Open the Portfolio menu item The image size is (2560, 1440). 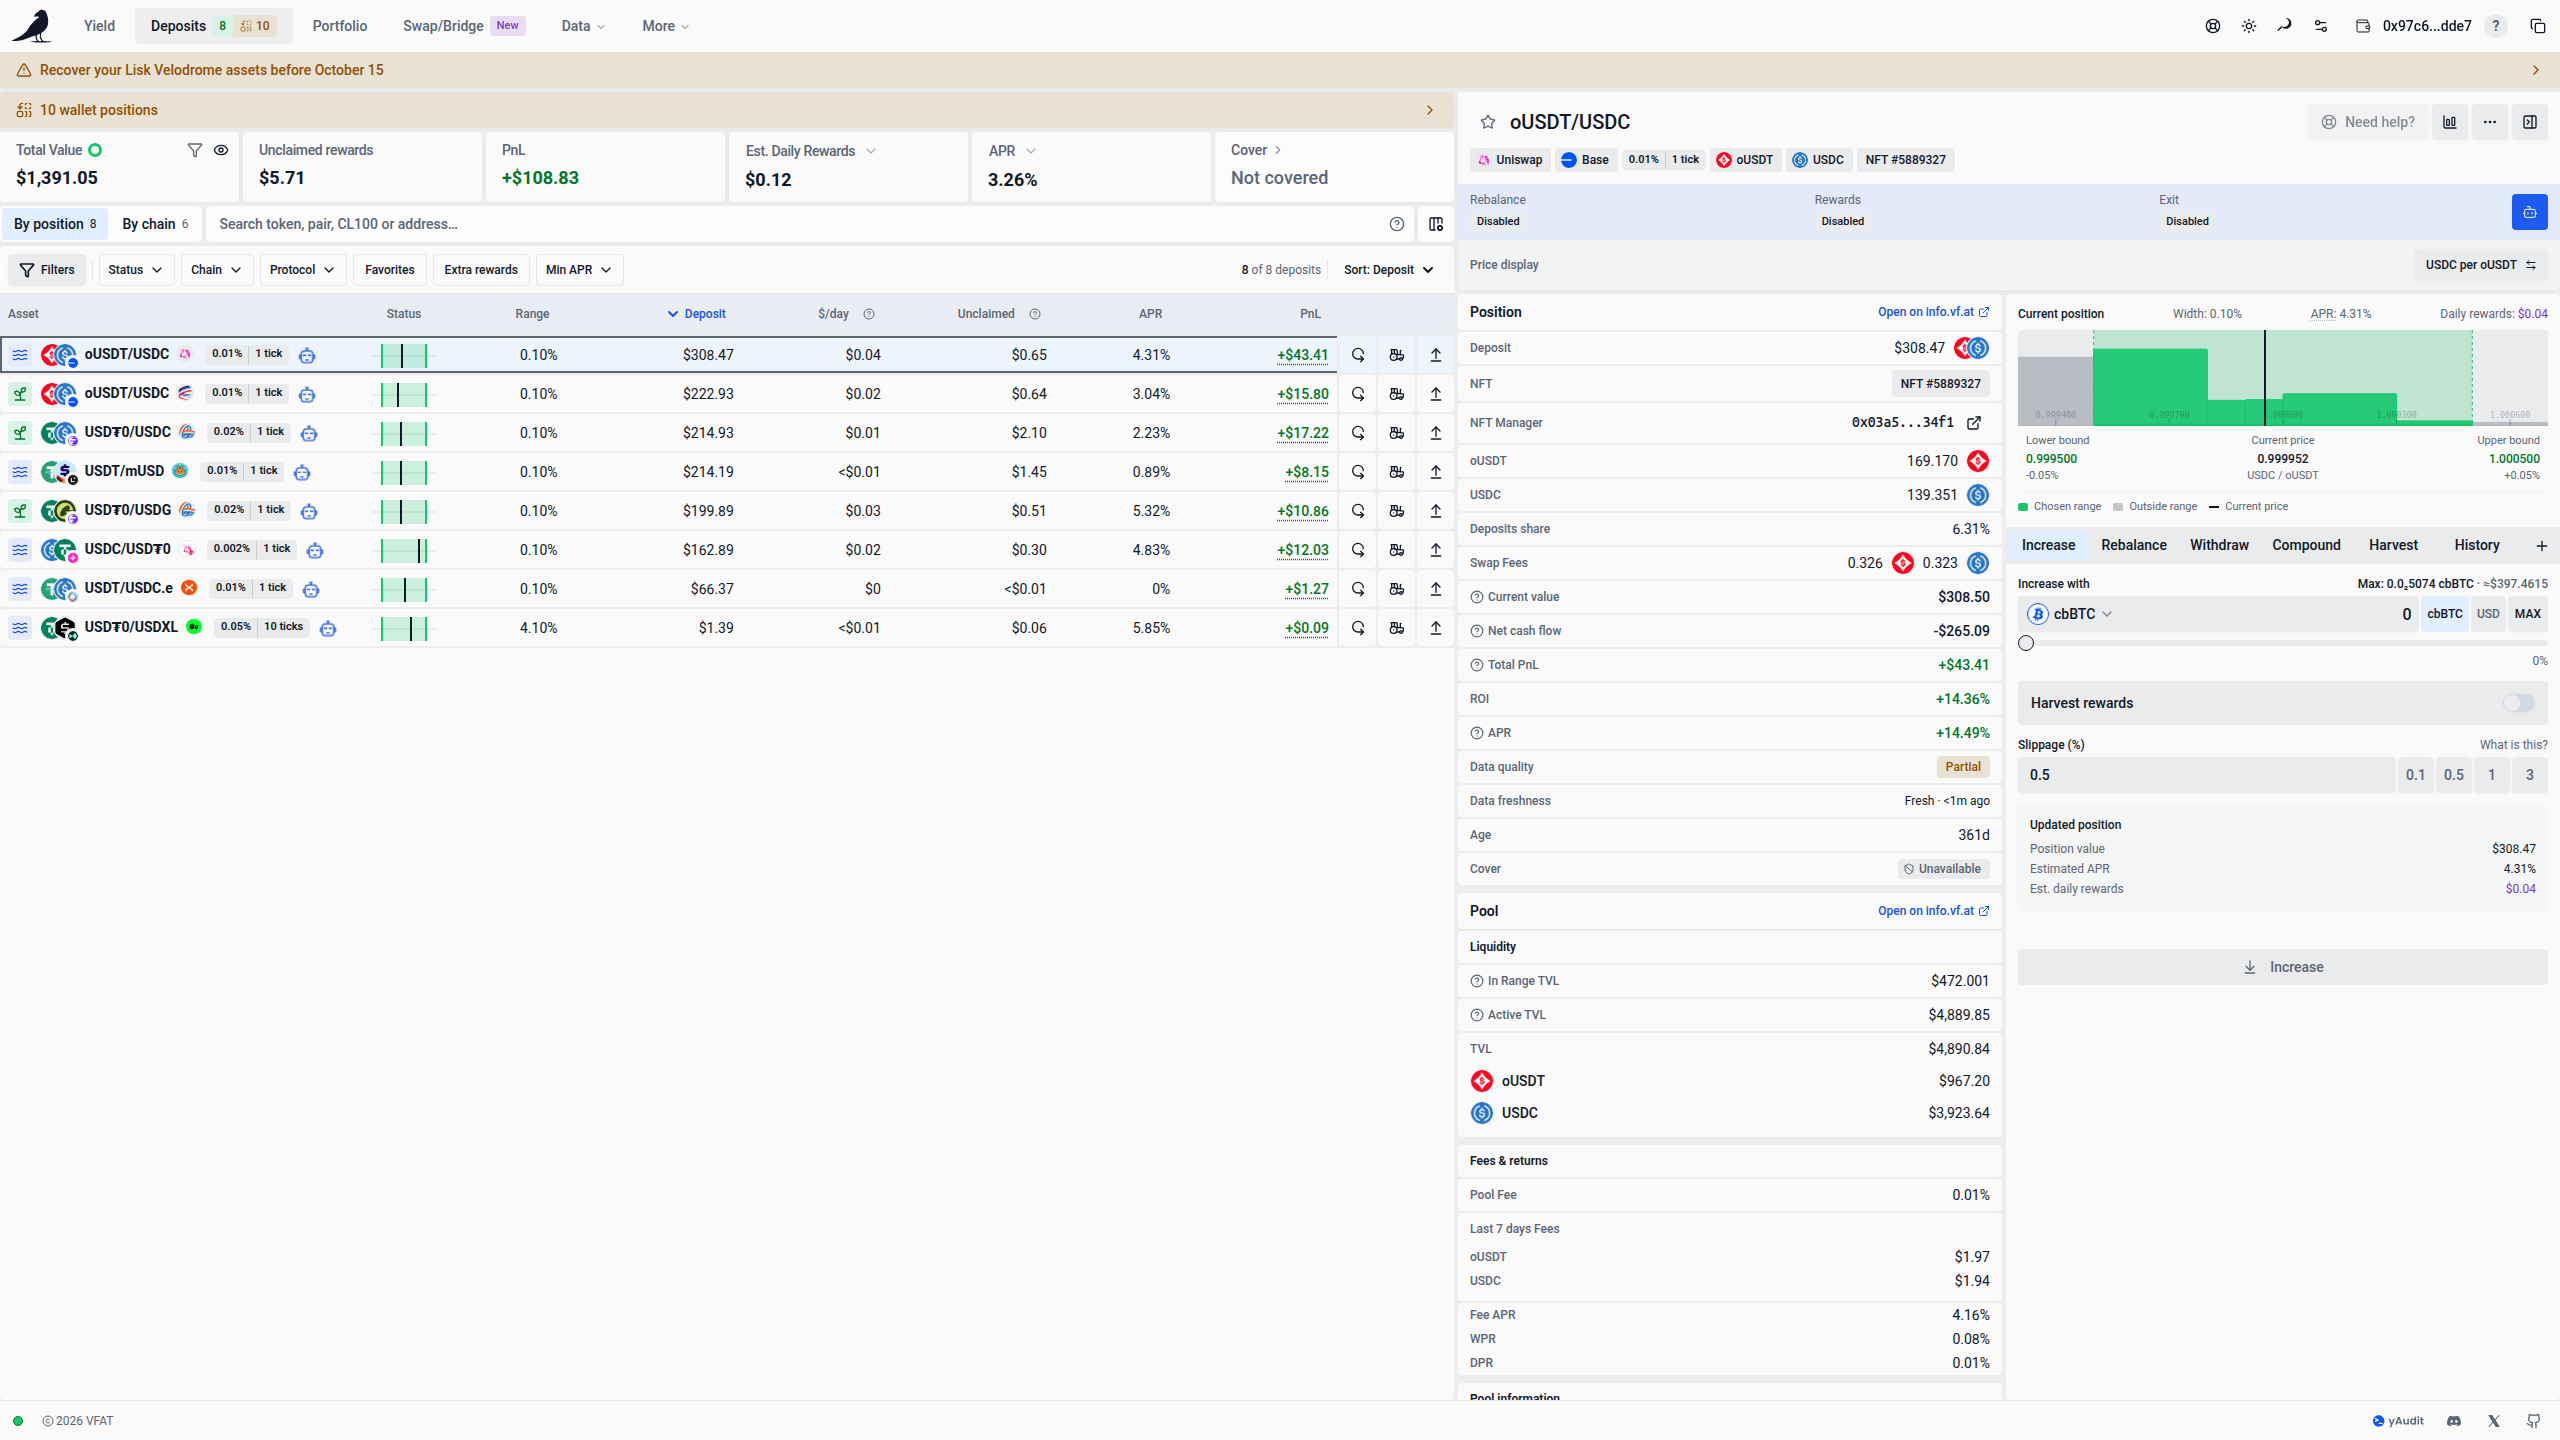[x=340, y=26]
